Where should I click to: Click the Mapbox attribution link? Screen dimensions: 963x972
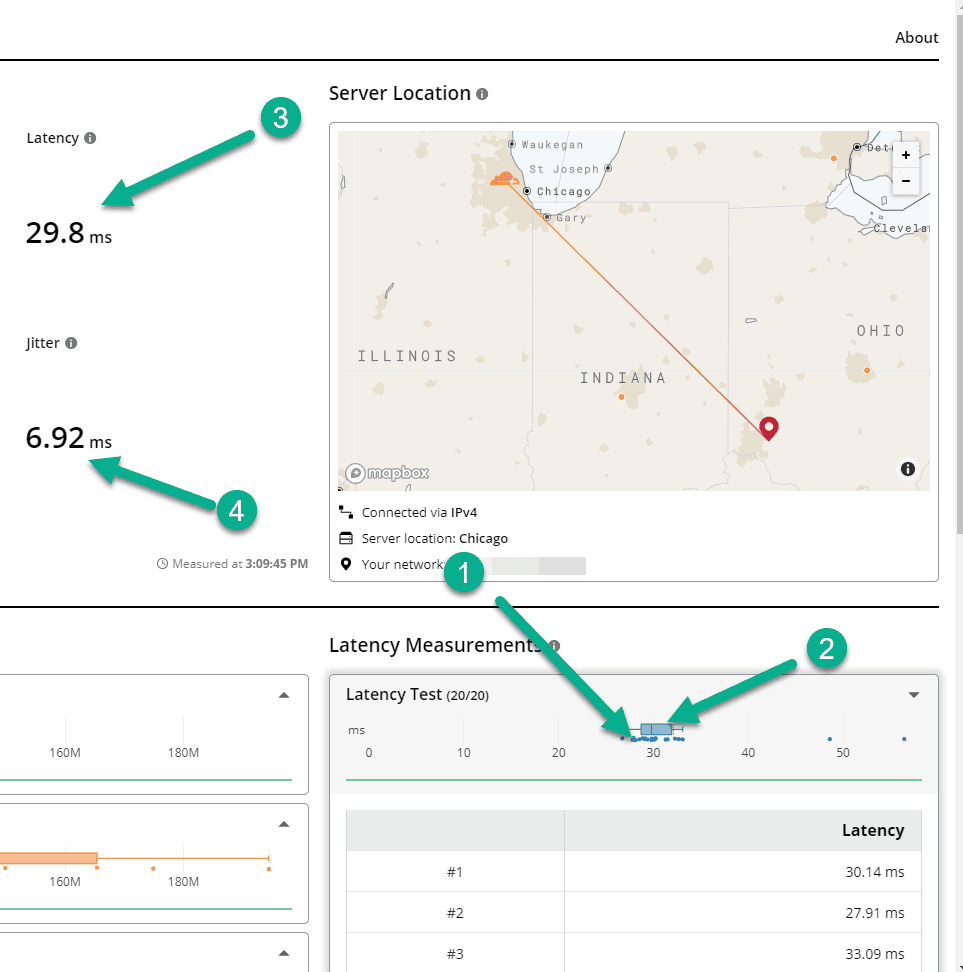click(x=387, y=472)
